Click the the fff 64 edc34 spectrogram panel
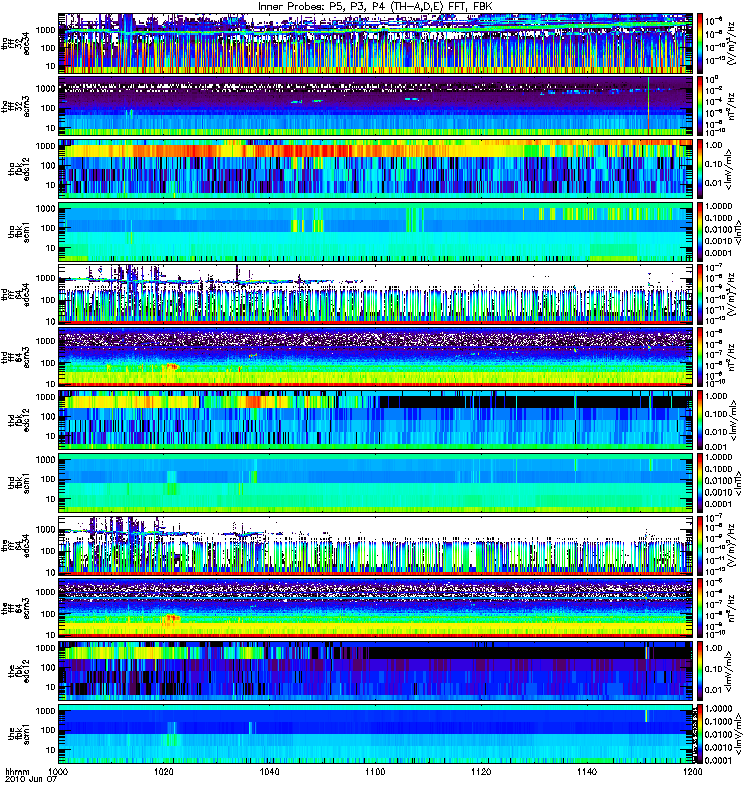The width and height of the screenshot is (750, 800). pos(376,545)
